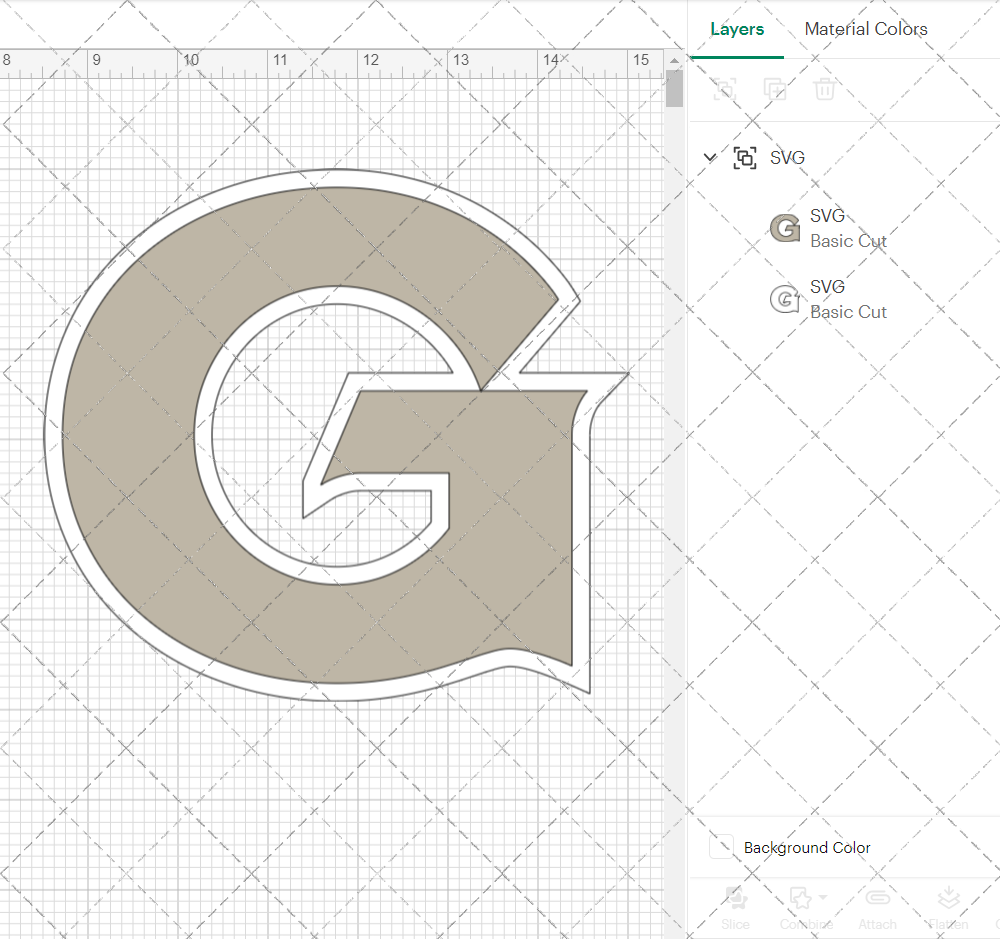1000x939 pixels.
Task: Click the Attach tool icon
Action: pyautogui.click(x=877, y=898)
